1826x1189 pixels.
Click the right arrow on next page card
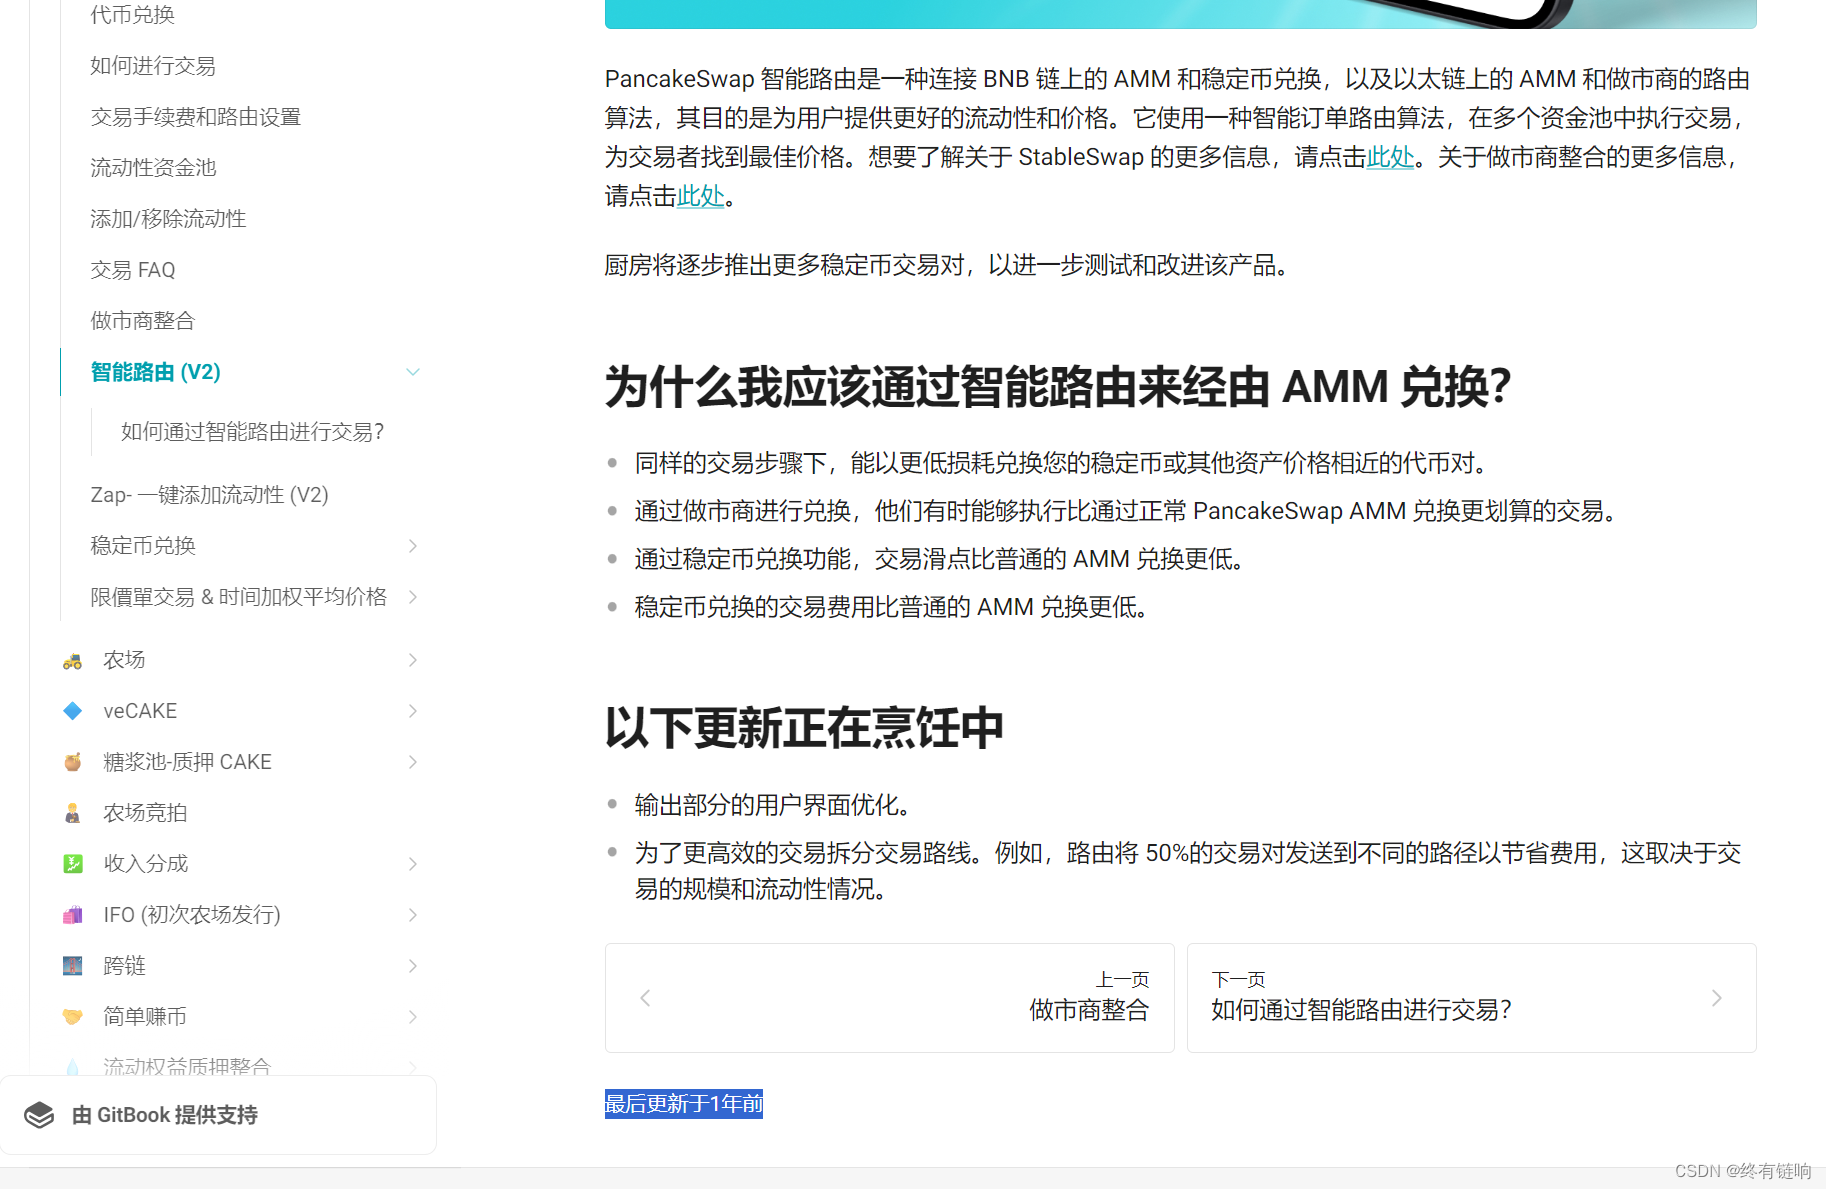1716,998
